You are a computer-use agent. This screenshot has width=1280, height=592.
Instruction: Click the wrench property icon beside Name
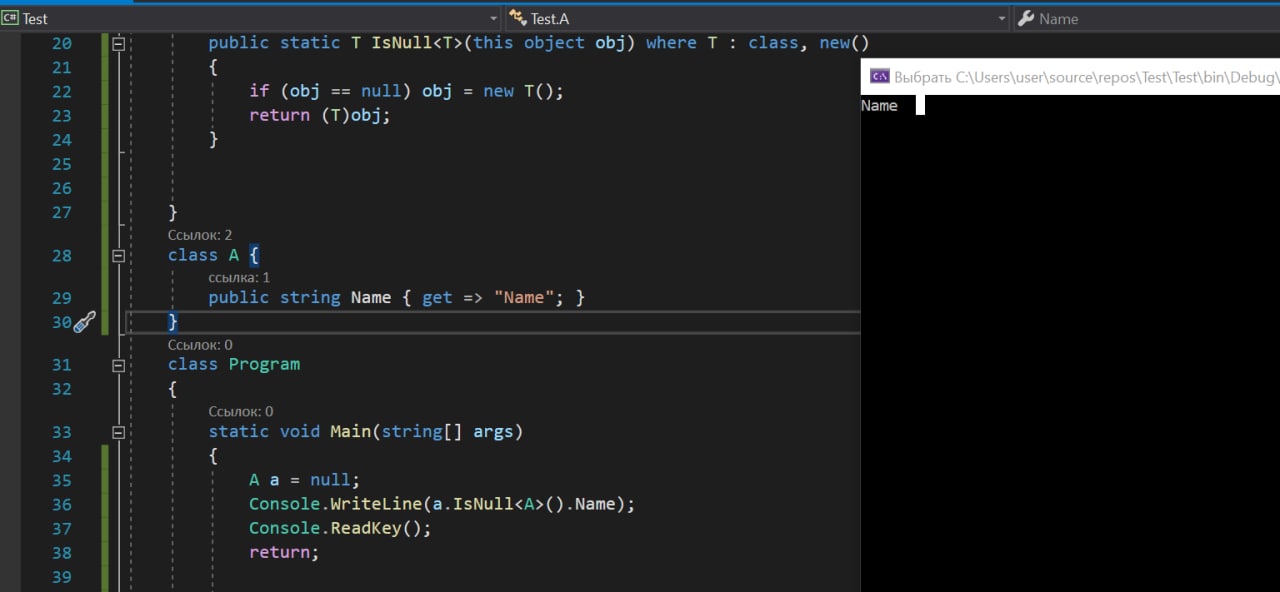point(1025,18)
